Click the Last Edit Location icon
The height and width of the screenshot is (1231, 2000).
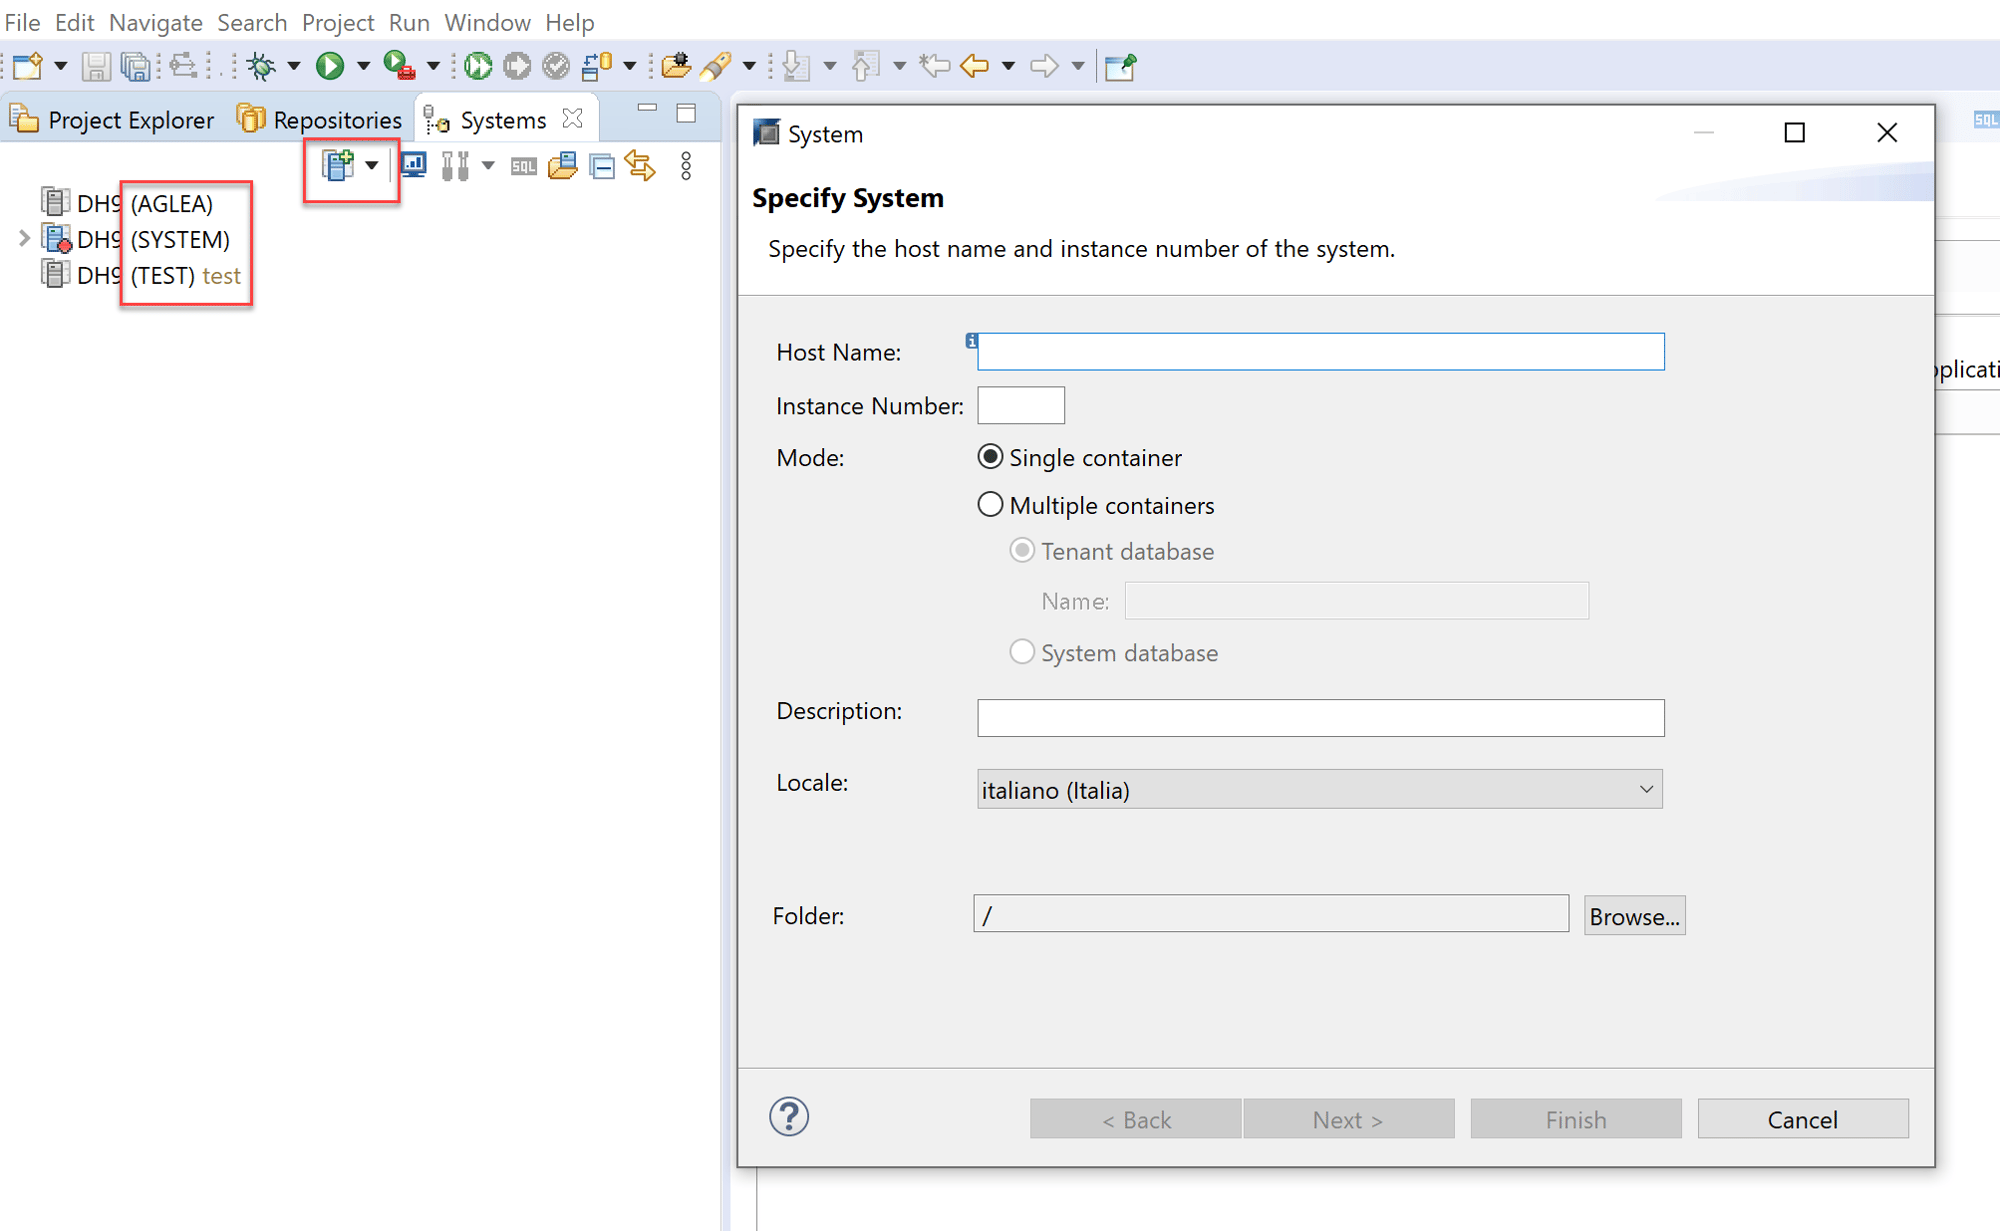coord(934,66)
